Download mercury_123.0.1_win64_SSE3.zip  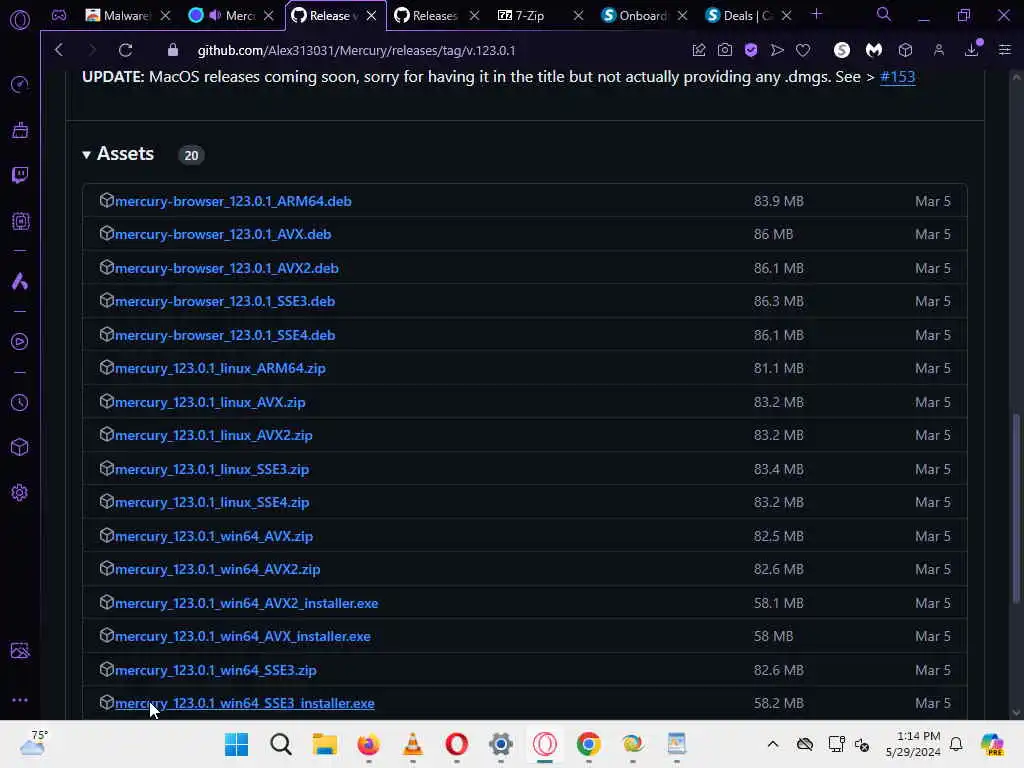coord(216,670)
